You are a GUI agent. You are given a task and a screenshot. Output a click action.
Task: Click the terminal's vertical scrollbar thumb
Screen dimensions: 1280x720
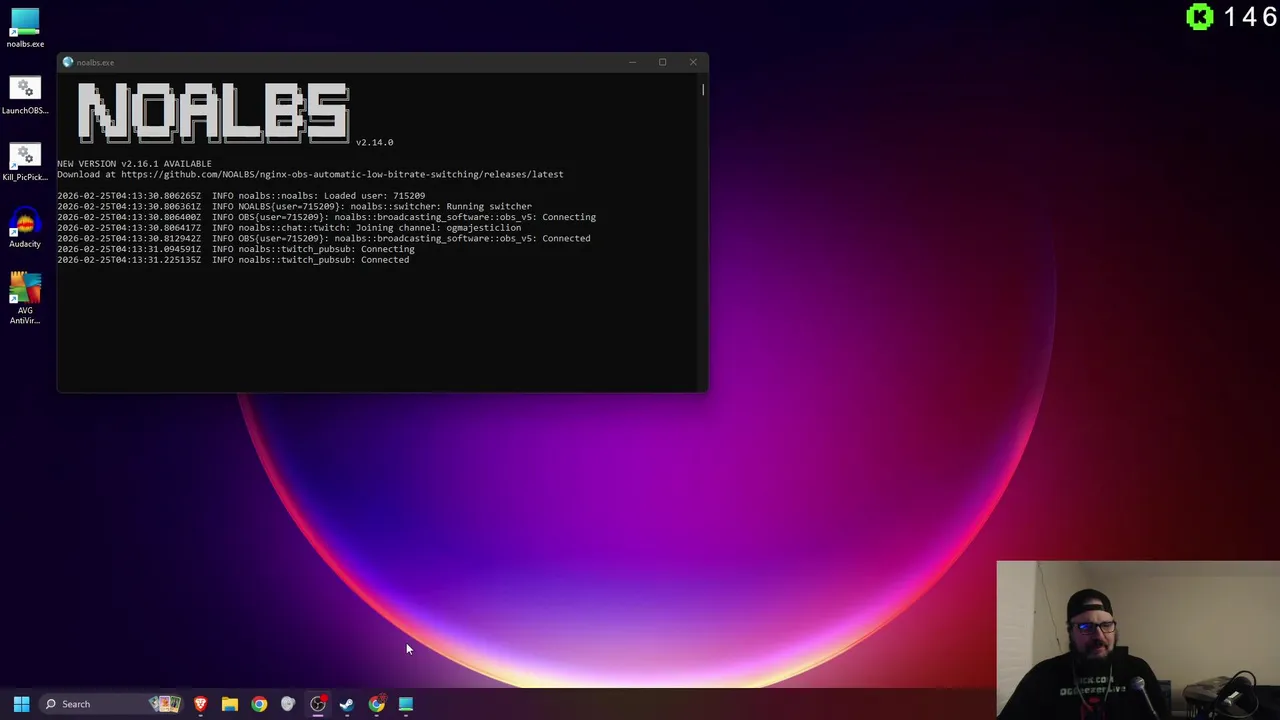(703, 90)
